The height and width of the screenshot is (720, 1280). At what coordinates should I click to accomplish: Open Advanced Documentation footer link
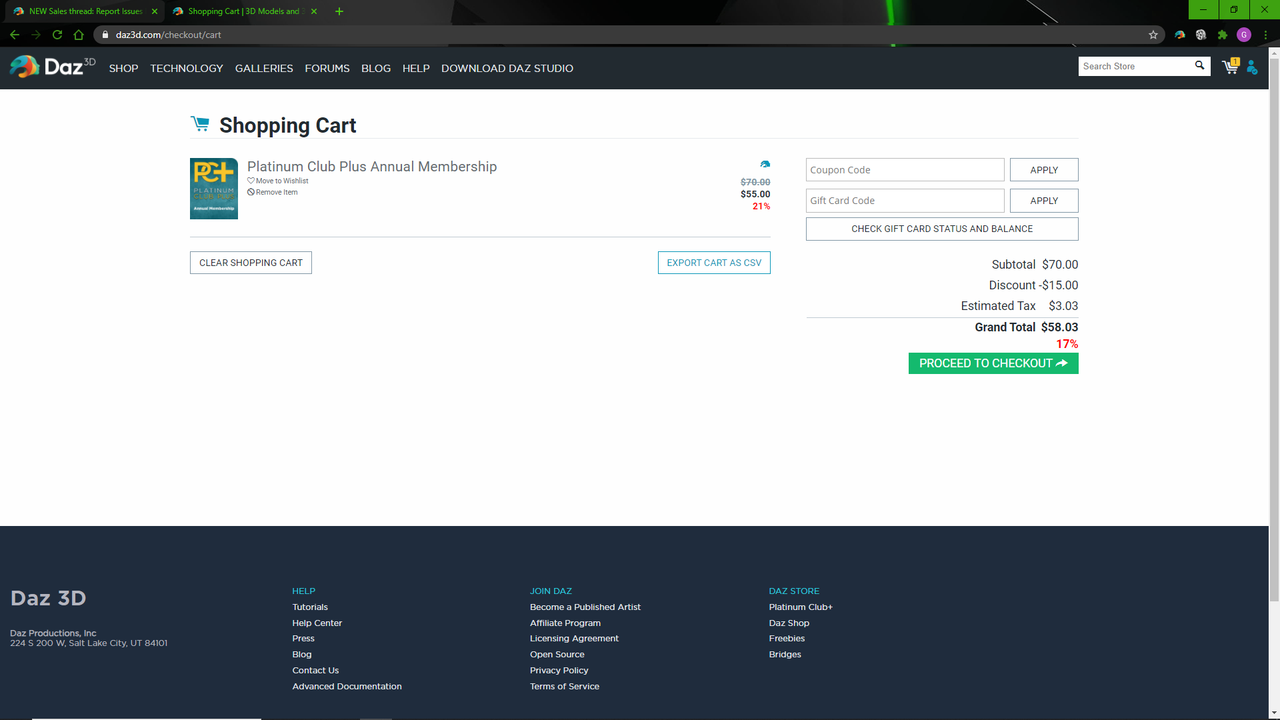click(x=347, y=686)
